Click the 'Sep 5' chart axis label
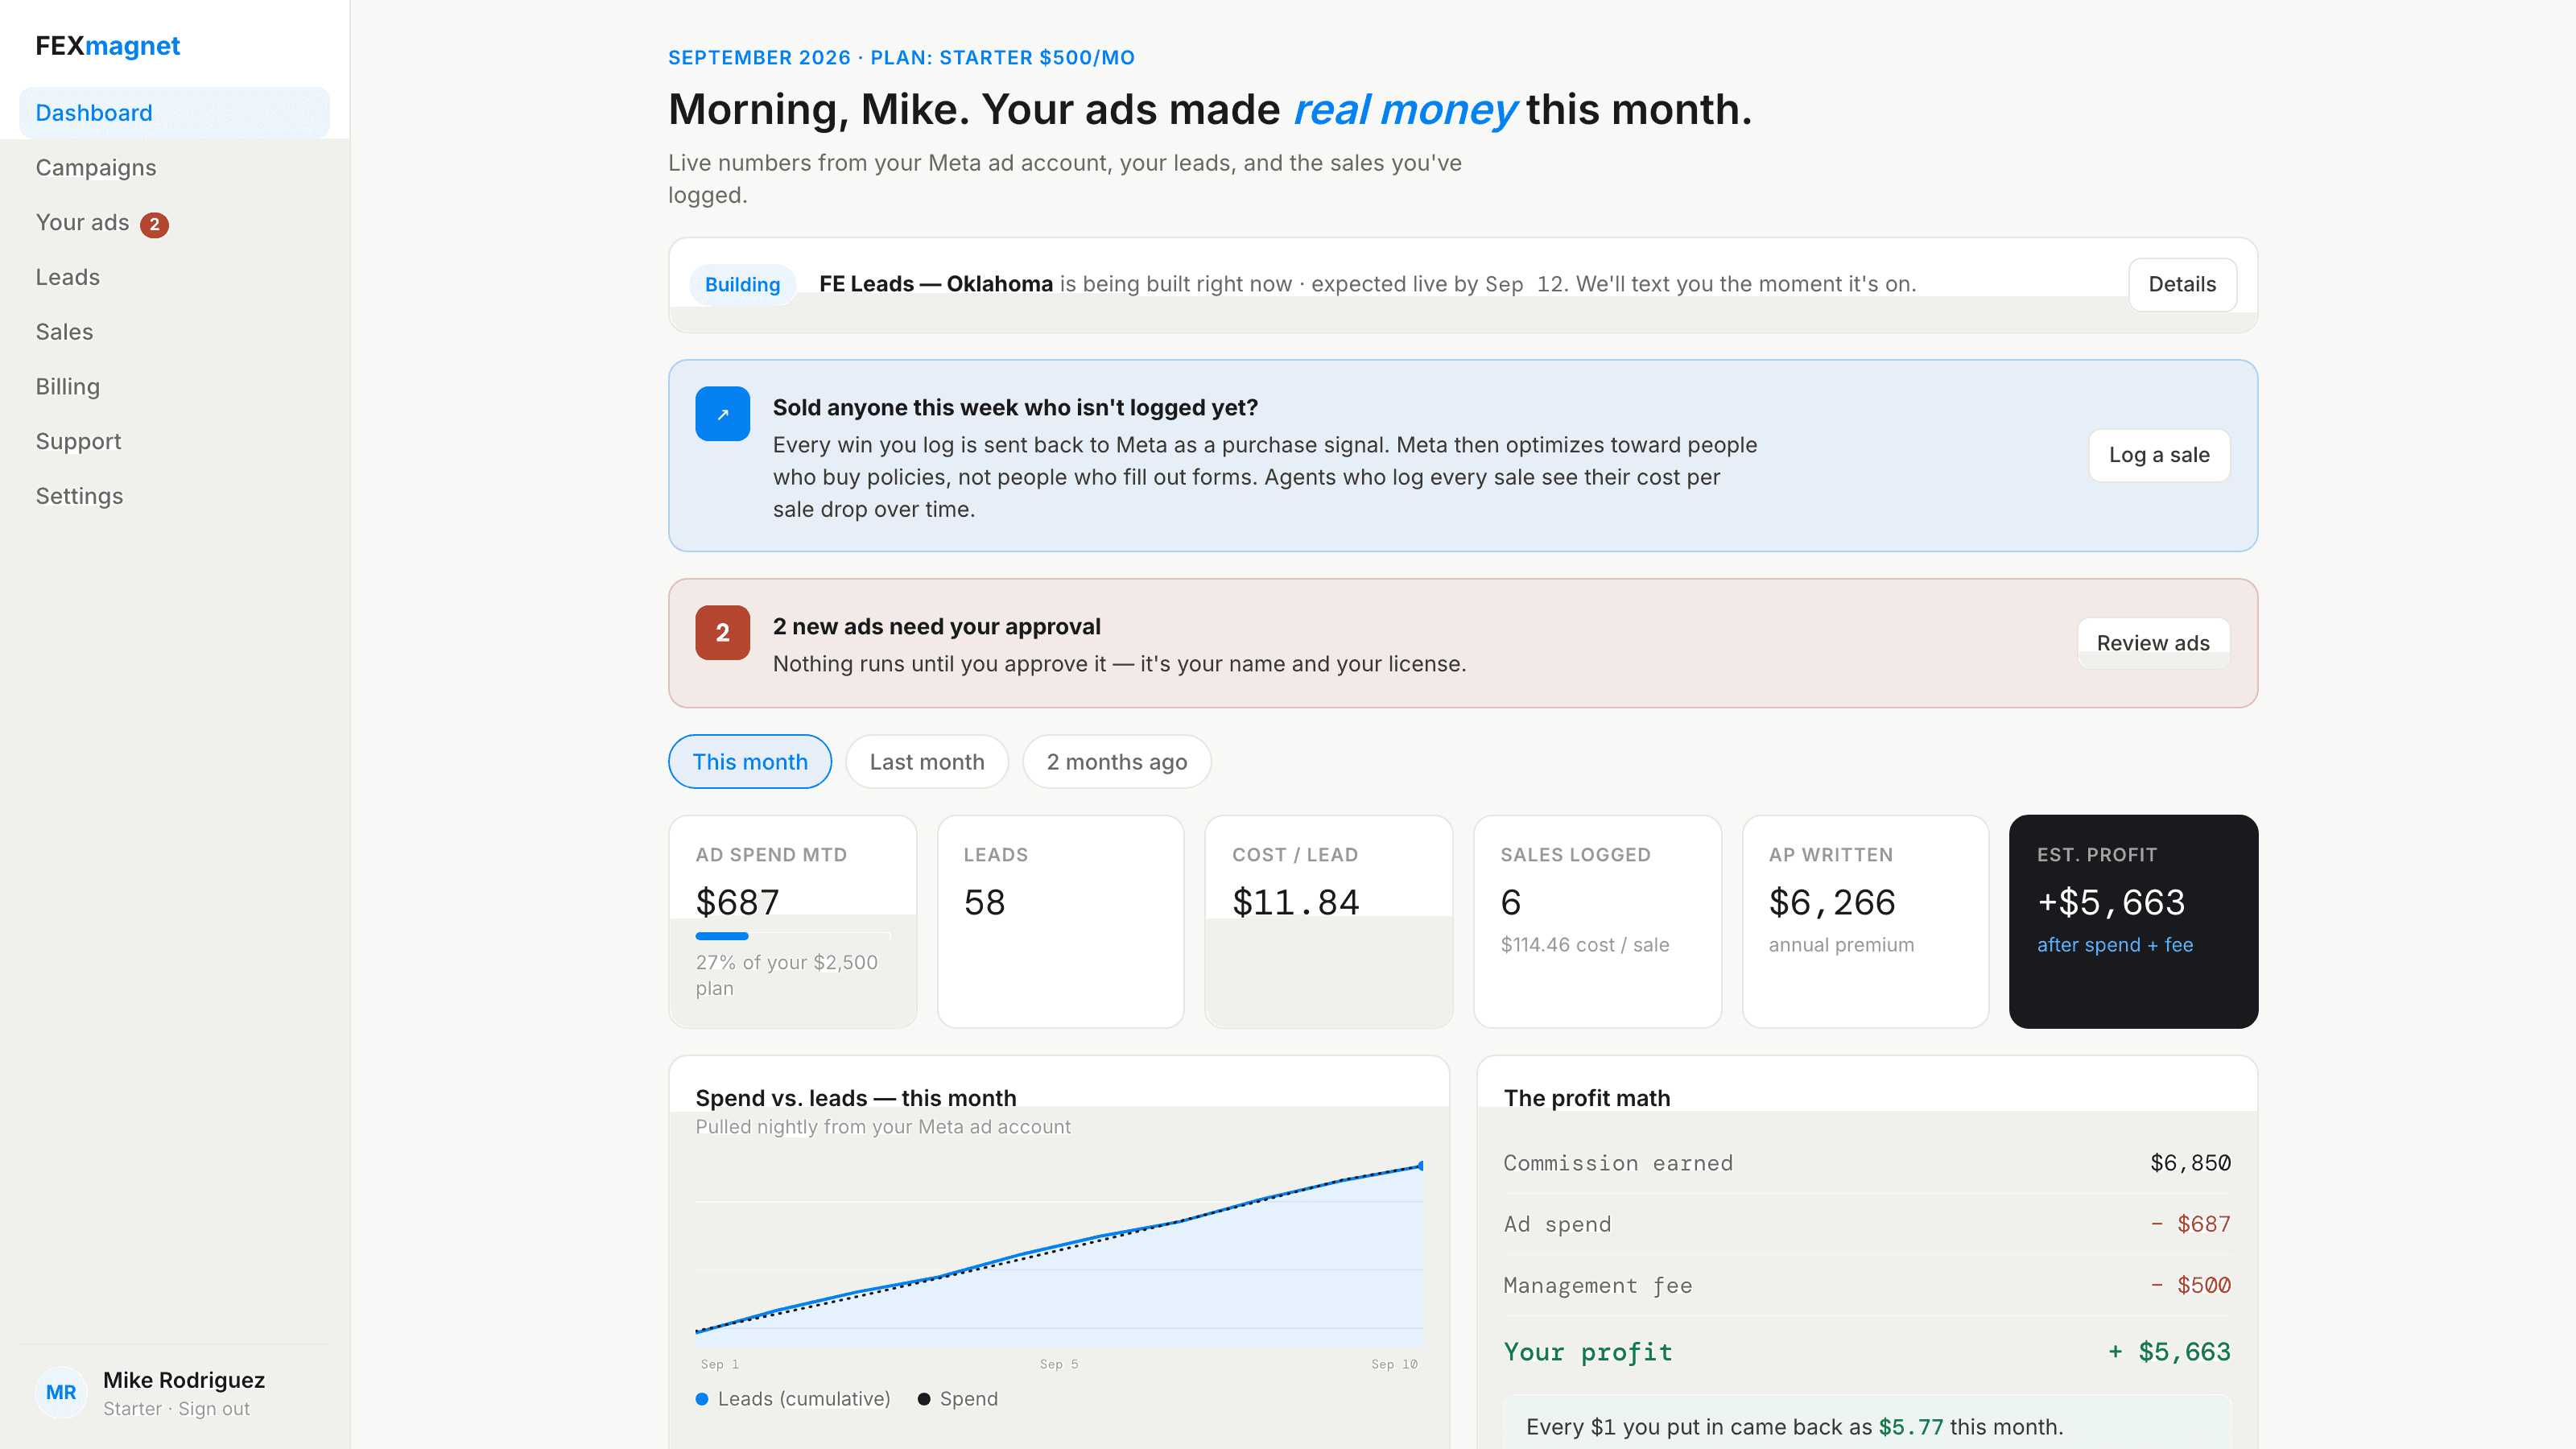The height and width of the screenshot is (1449, 2576). 1059,1364
